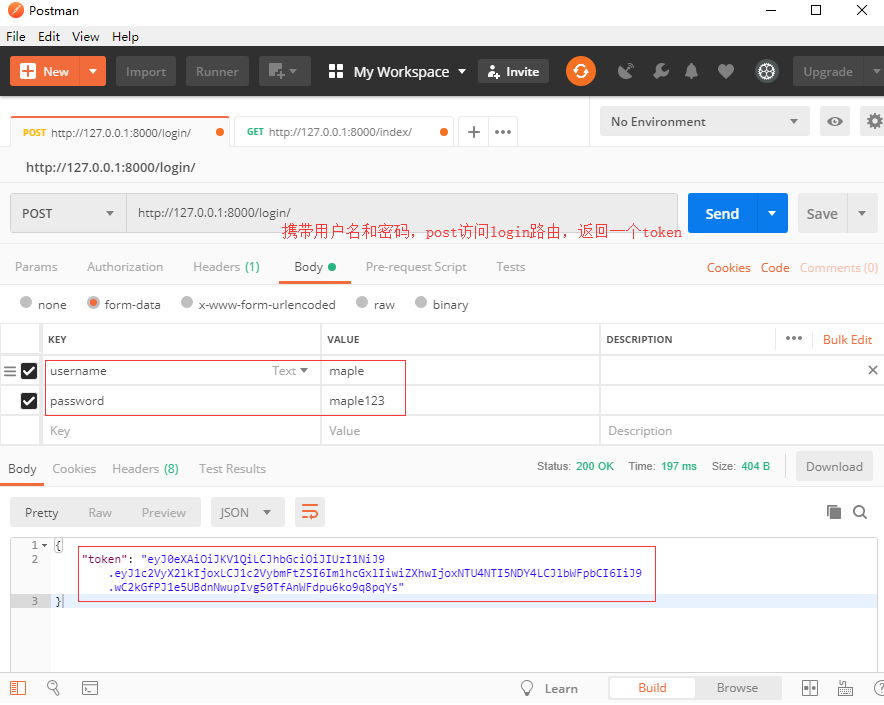Click the Import button
Viewport: 884px width, 705px height.
click(x=146, y=72)
